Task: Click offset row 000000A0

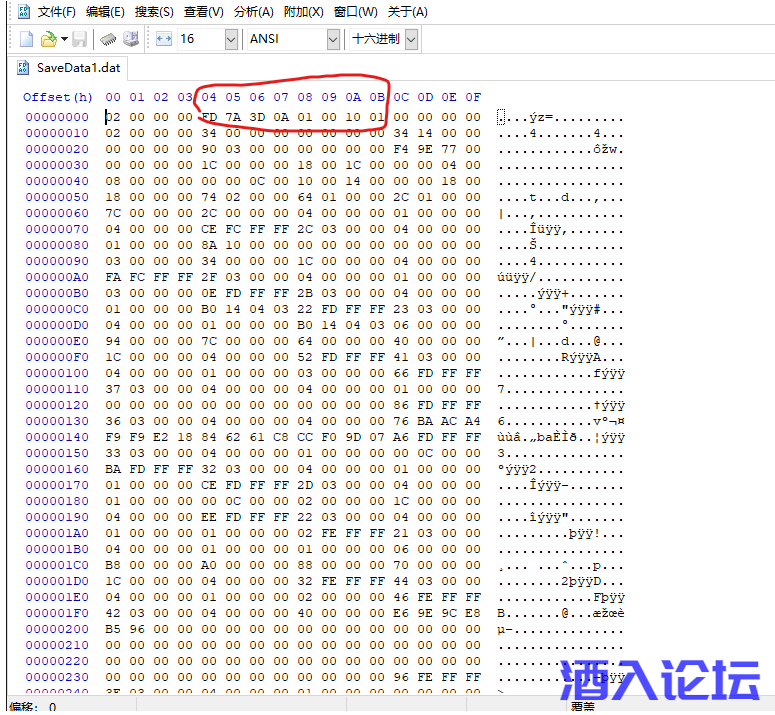Action: pos(57,277)
